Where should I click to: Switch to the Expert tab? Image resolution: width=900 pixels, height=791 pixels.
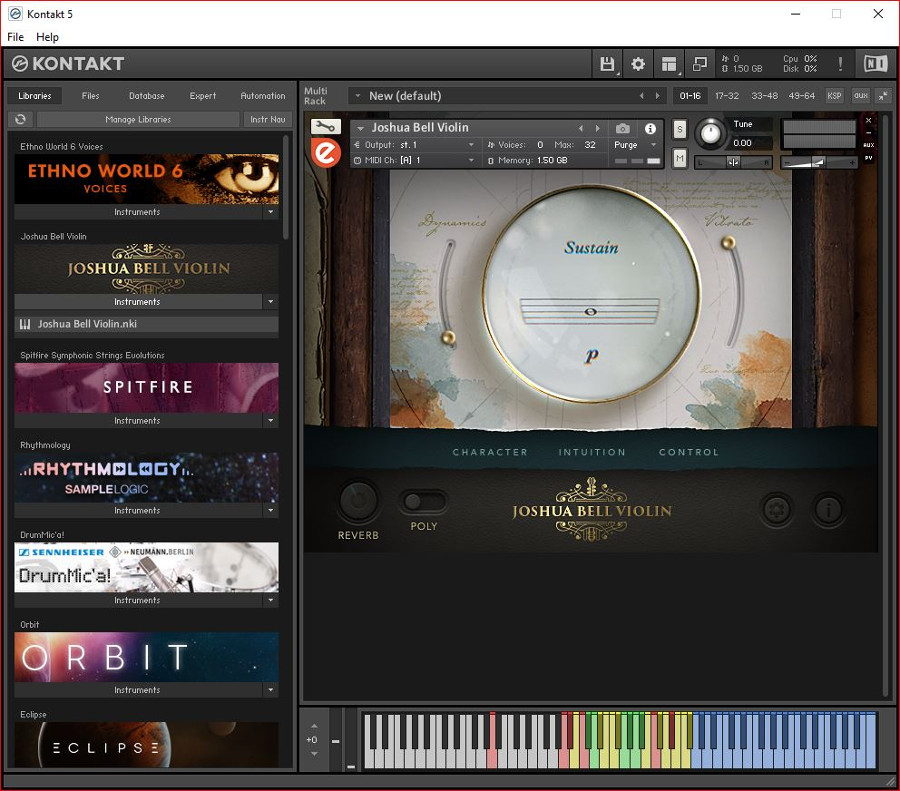click(203, 96)
